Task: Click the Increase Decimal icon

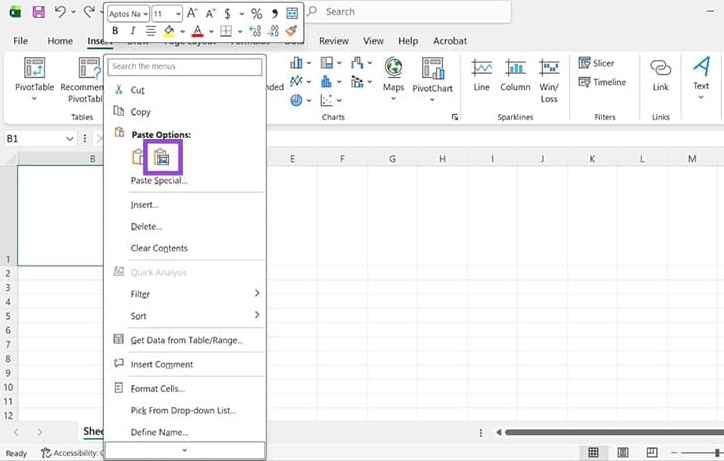Action: (x=255, y=31)
